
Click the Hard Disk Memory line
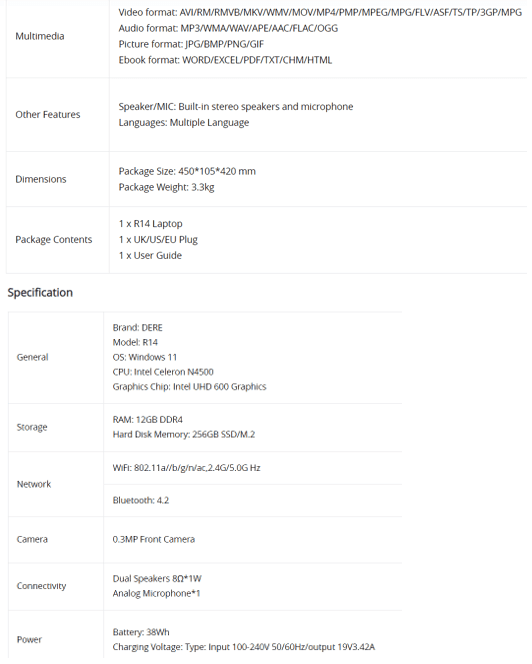tap(184, 434)
